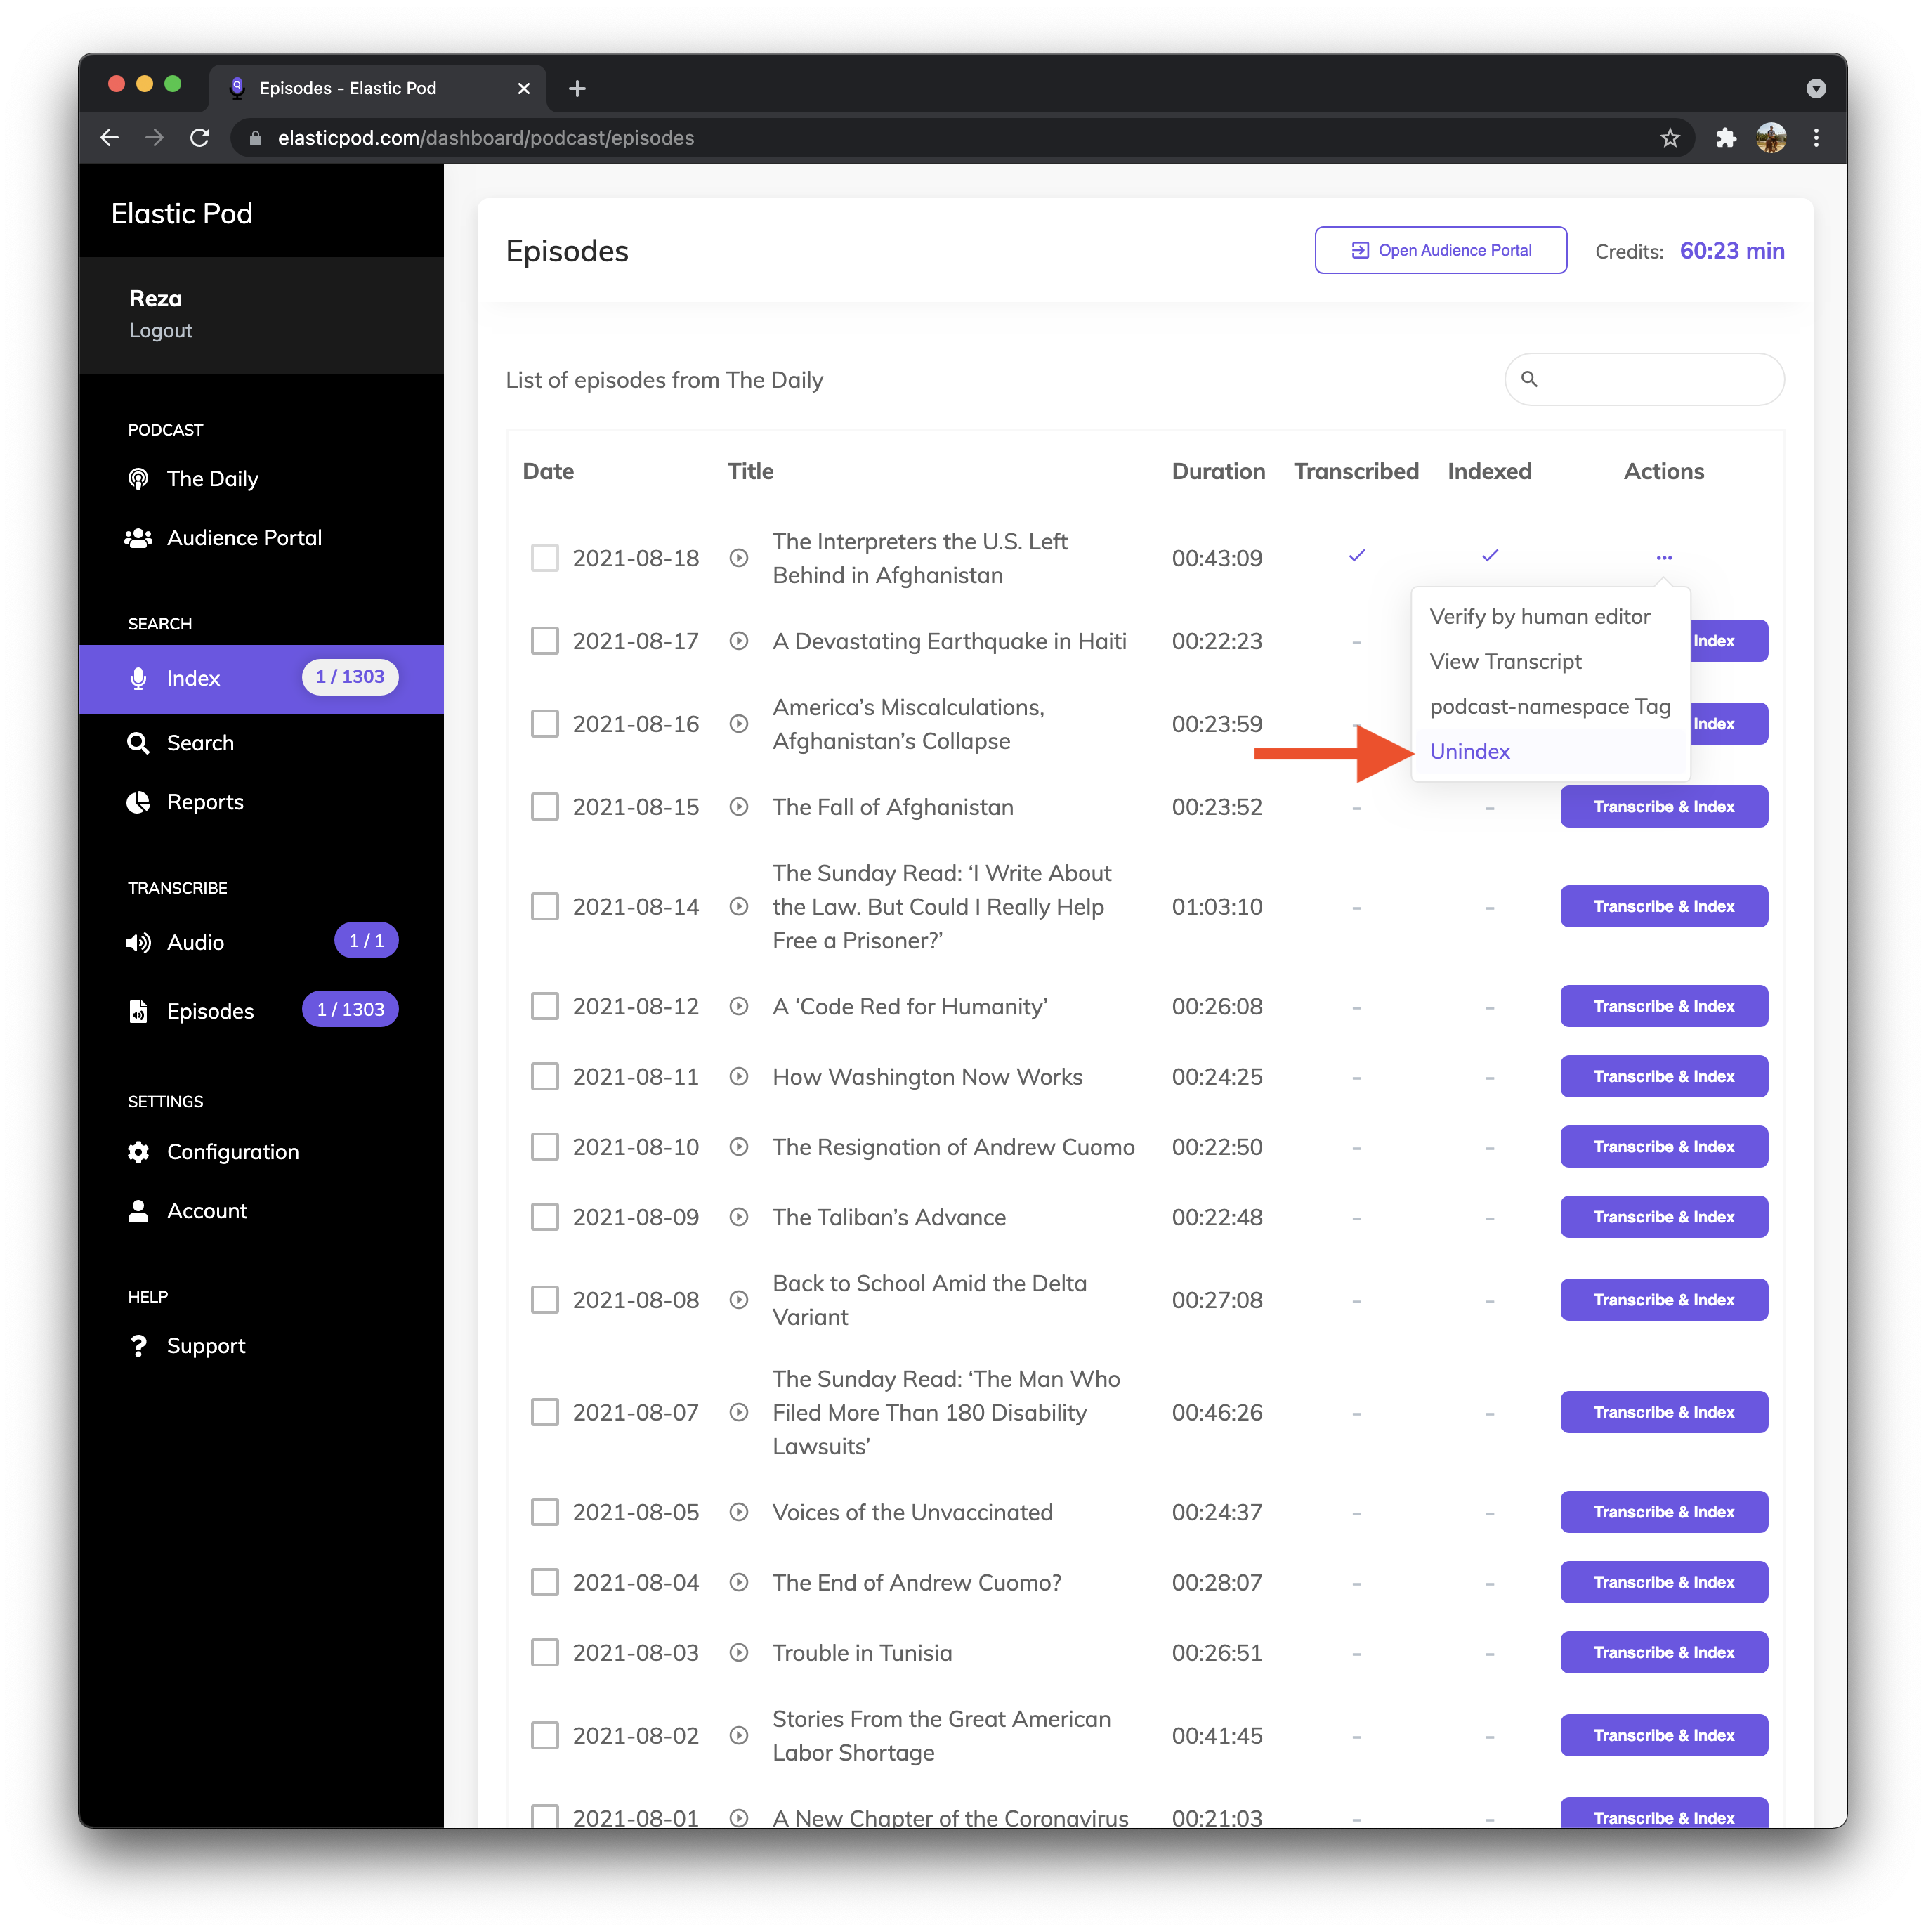Play A Devastating Earthquake in Haiti episode
Screen dimensions: 1926x1932
click(x=739, y=641)
